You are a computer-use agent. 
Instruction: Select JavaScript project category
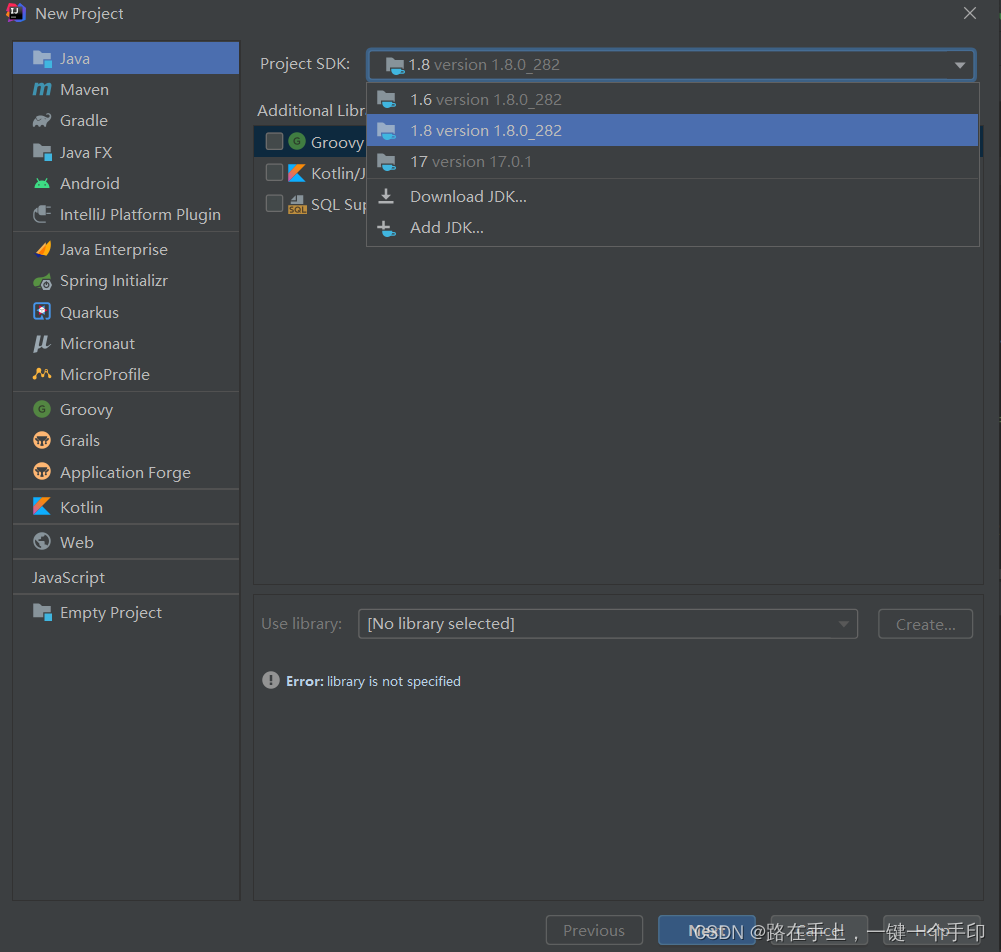126,577
